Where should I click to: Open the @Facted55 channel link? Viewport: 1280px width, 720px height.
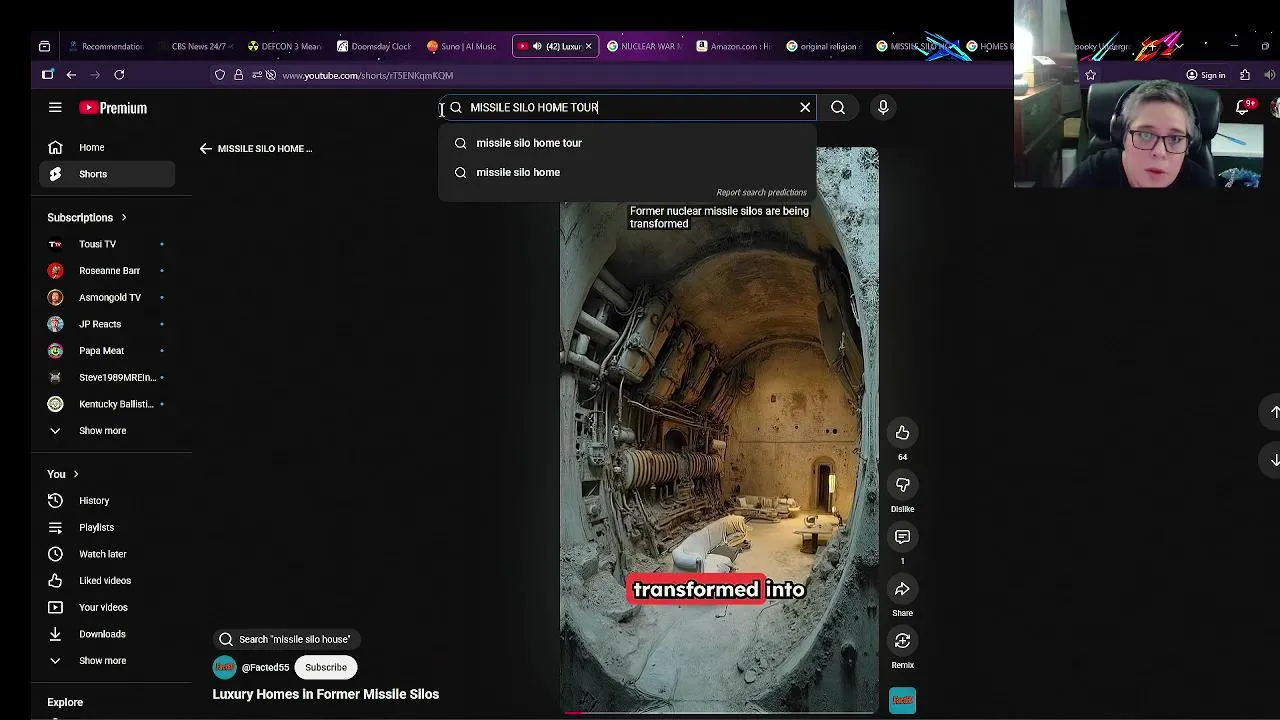(x=265, y=668)
